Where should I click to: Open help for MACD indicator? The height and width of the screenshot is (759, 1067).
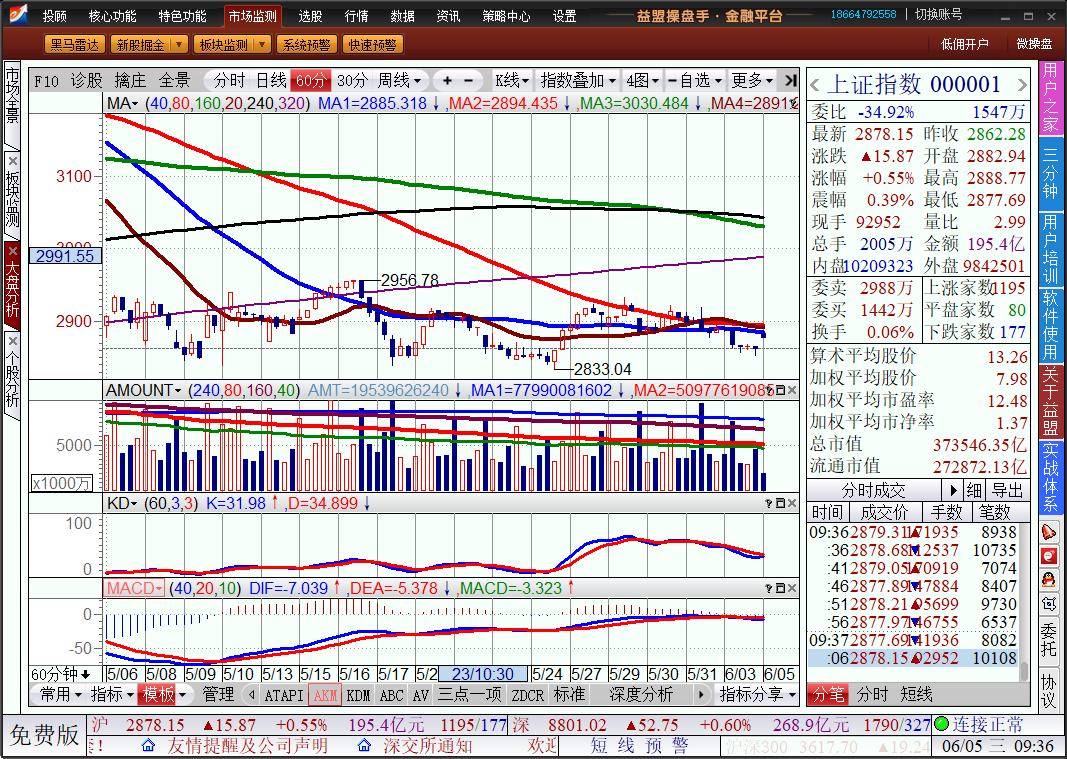(770, 588)
